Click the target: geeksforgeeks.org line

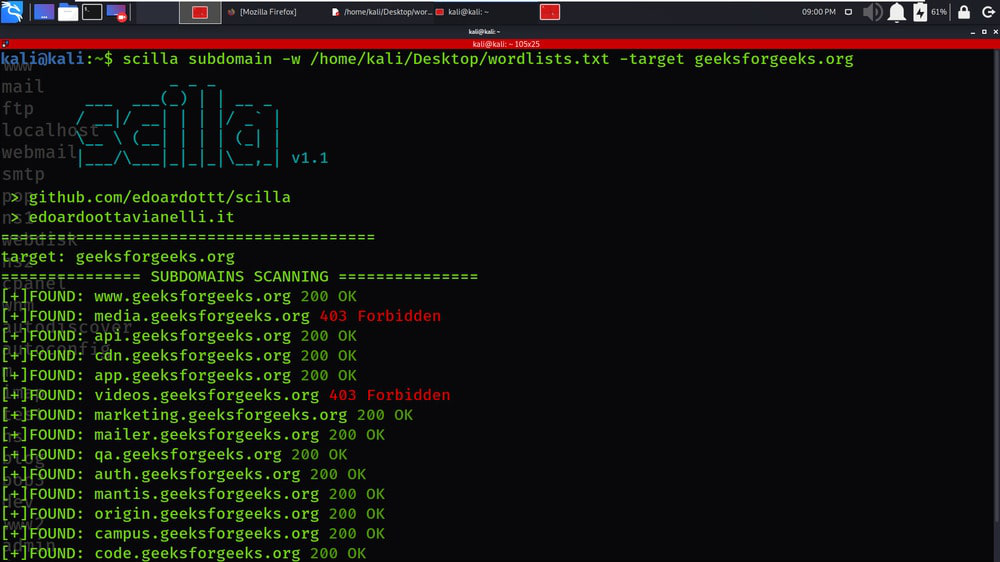tap(118, 256)
